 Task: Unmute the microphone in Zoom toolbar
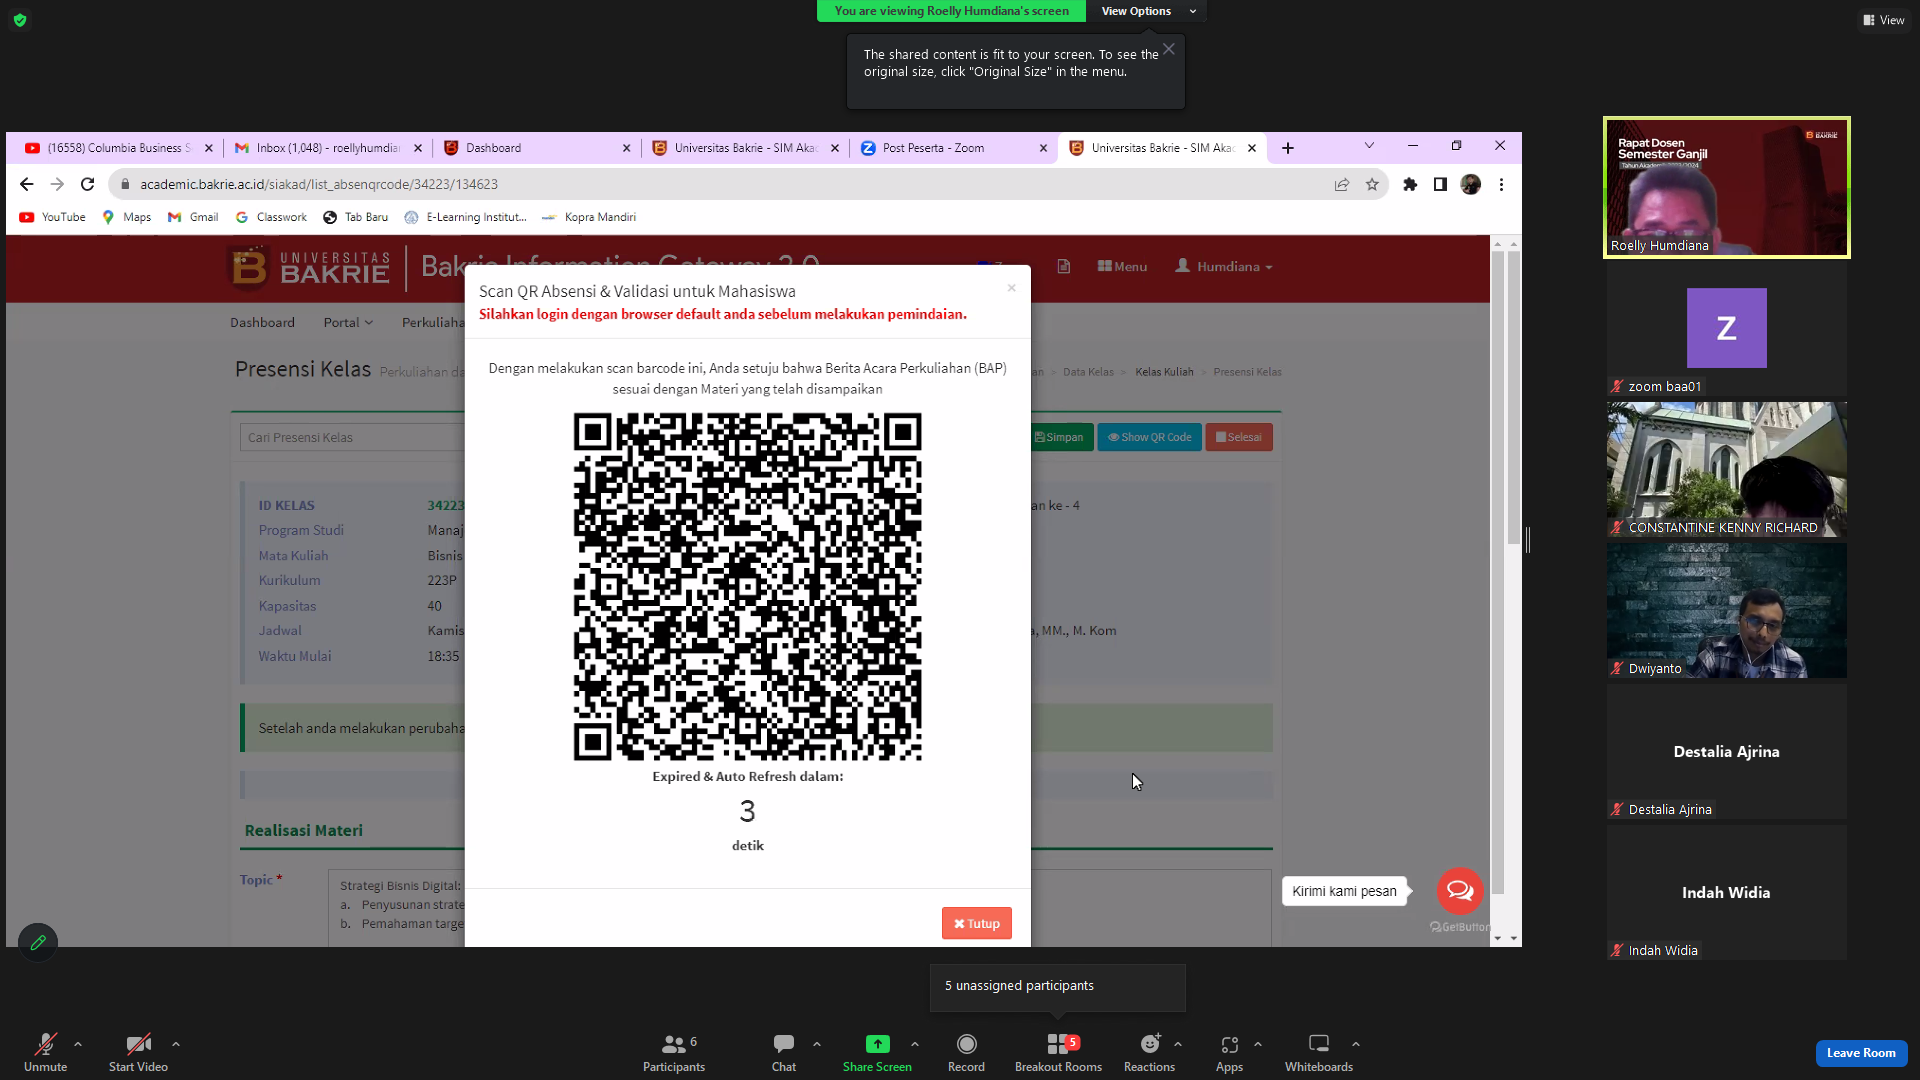click(45, 1052)
